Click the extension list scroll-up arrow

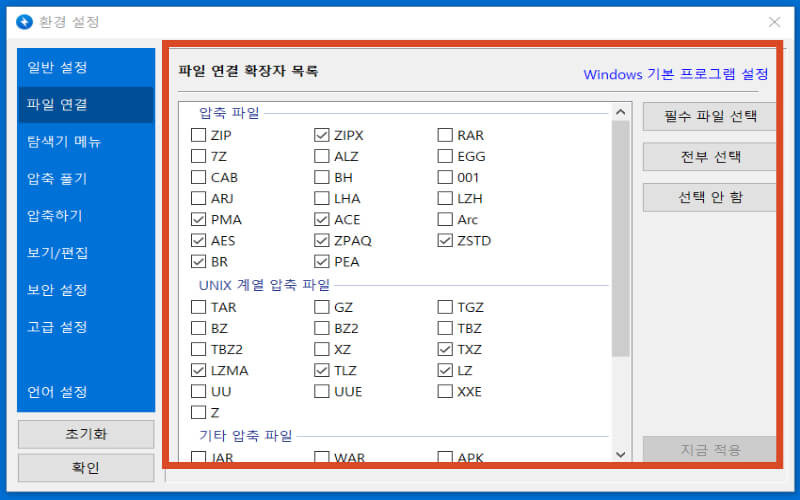tap(620, 112)
